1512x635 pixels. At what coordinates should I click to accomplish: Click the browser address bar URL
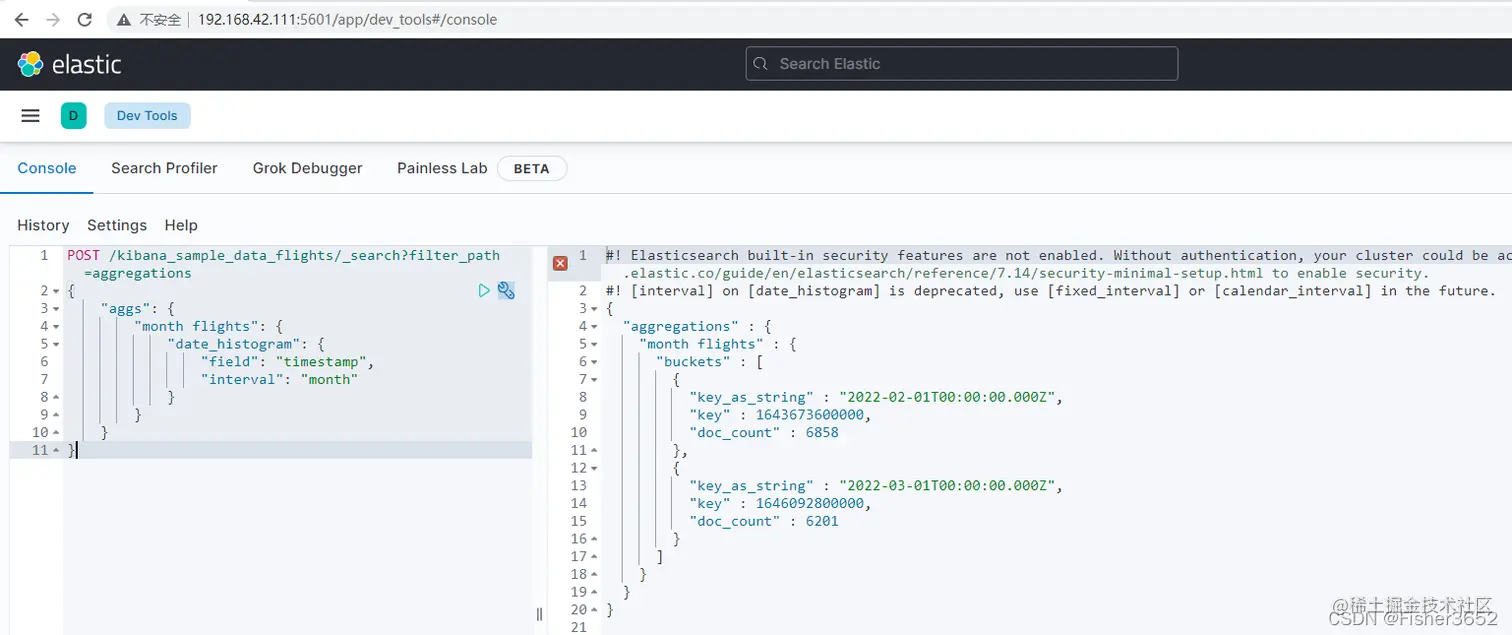tap(347, 19)
